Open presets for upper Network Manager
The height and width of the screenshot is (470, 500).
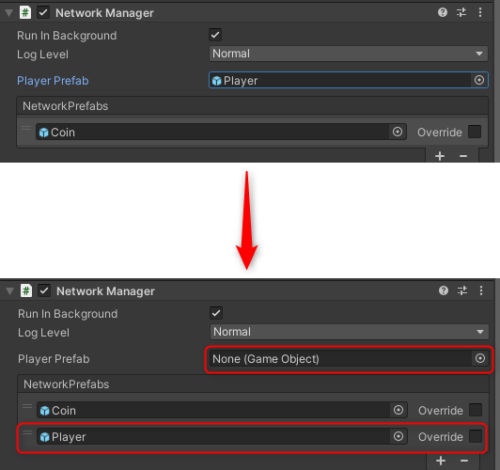[x=461, y=13]
